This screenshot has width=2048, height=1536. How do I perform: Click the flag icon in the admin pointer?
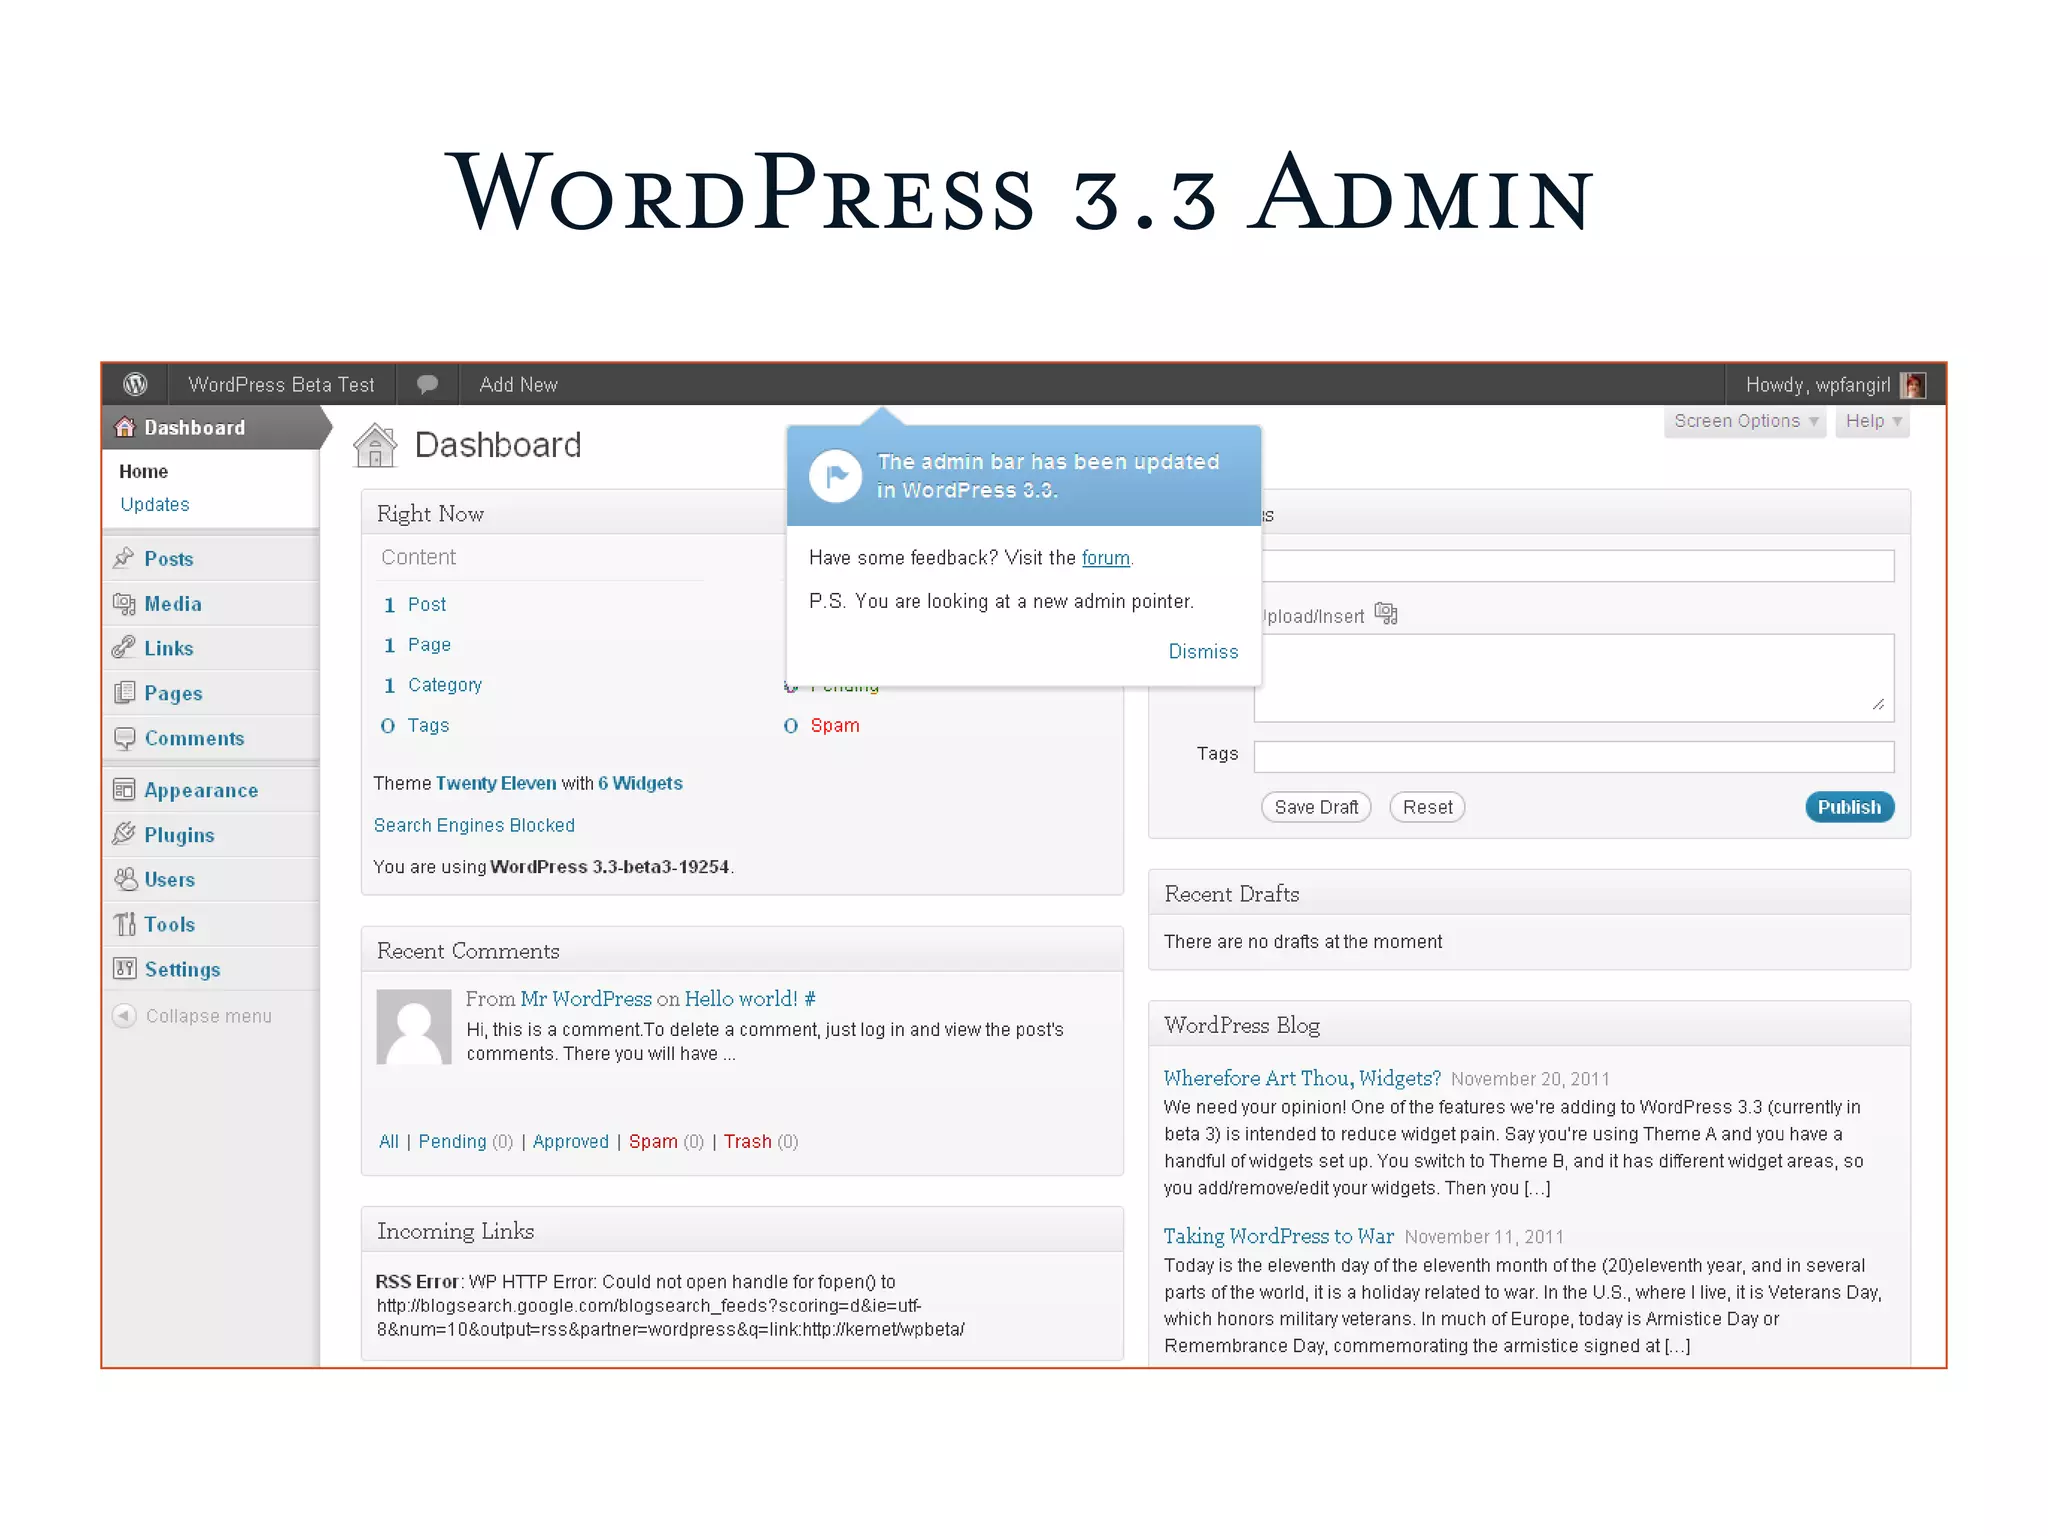click(x=836, y=476)
